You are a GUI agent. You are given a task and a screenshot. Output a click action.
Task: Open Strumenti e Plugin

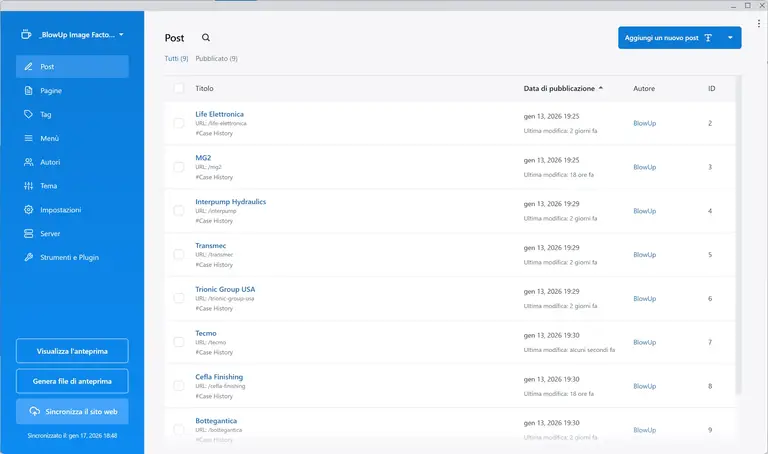(72, 257)
